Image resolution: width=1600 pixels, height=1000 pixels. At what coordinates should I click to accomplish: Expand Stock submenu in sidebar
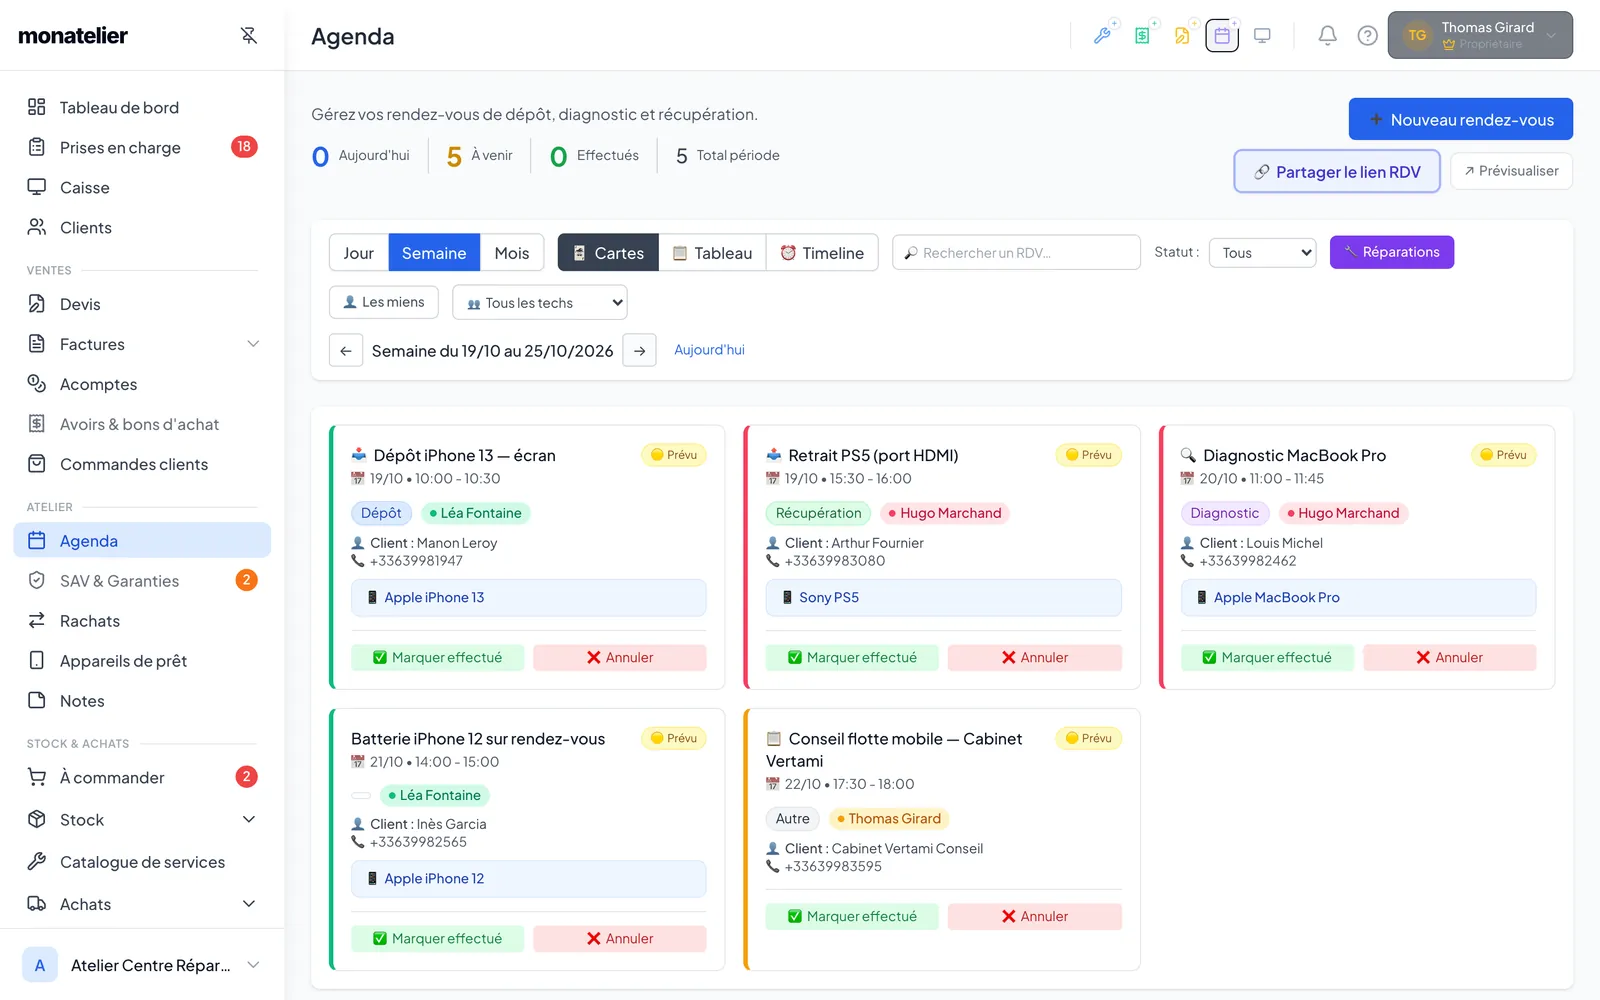tap(249, 820)
